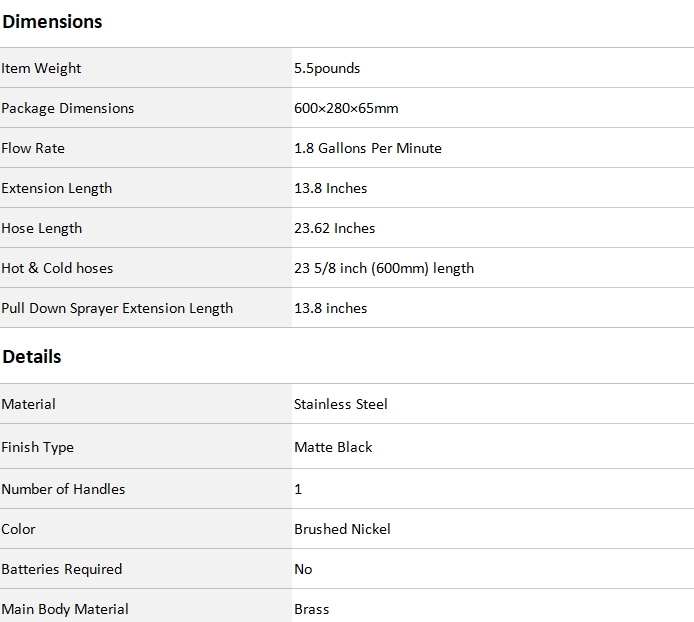
Task: Select the Flow Rate row label
Action: 33,148
